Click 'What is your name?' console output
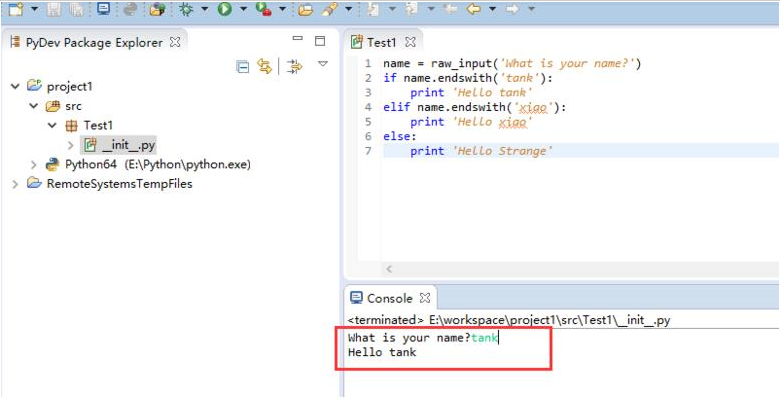The width and height of the screenshot is (780, 401). pyautogui.click(x=409, y=338)
